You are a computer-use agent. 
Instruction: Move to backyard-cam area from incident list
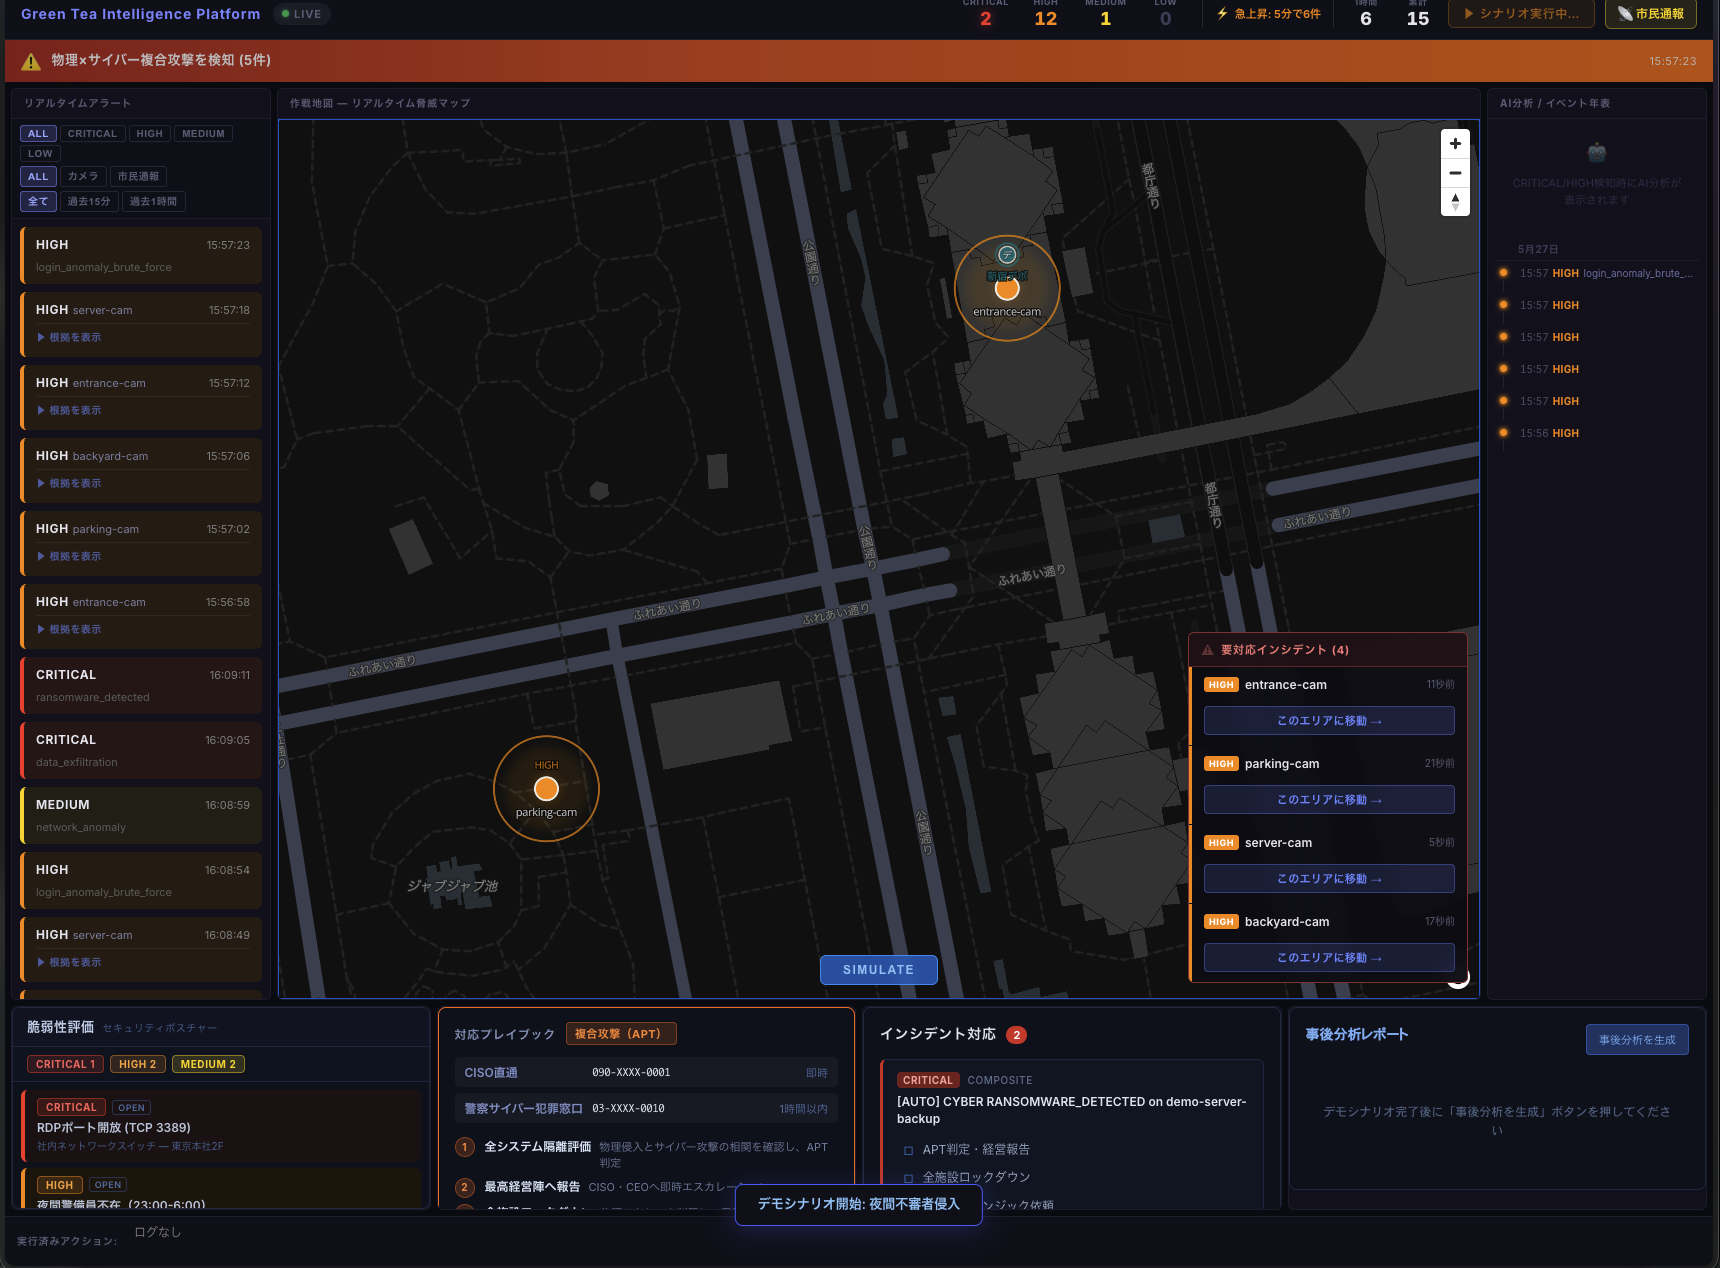(1329, 958)
